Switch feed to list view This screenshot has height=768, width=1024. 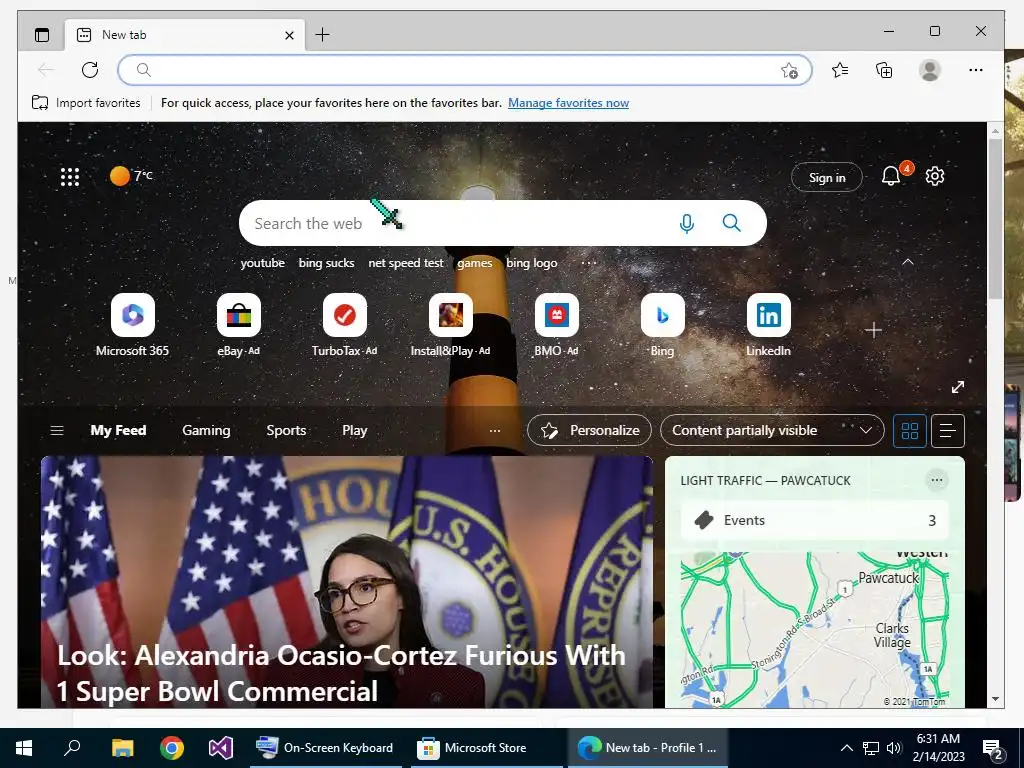coord(948,430)
